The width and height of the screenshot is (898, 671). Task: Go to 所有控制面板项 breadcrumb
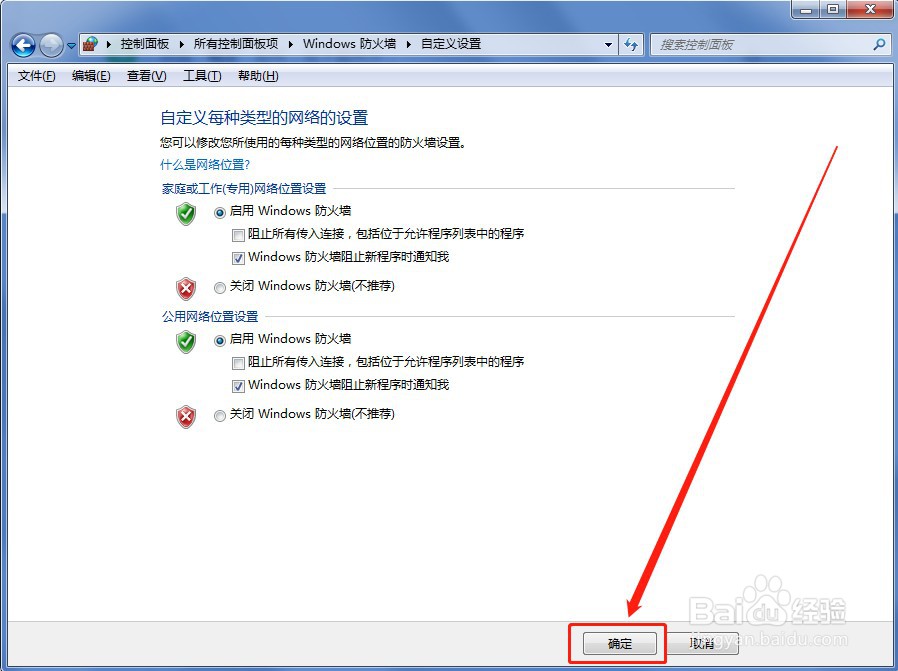(236, 44)
